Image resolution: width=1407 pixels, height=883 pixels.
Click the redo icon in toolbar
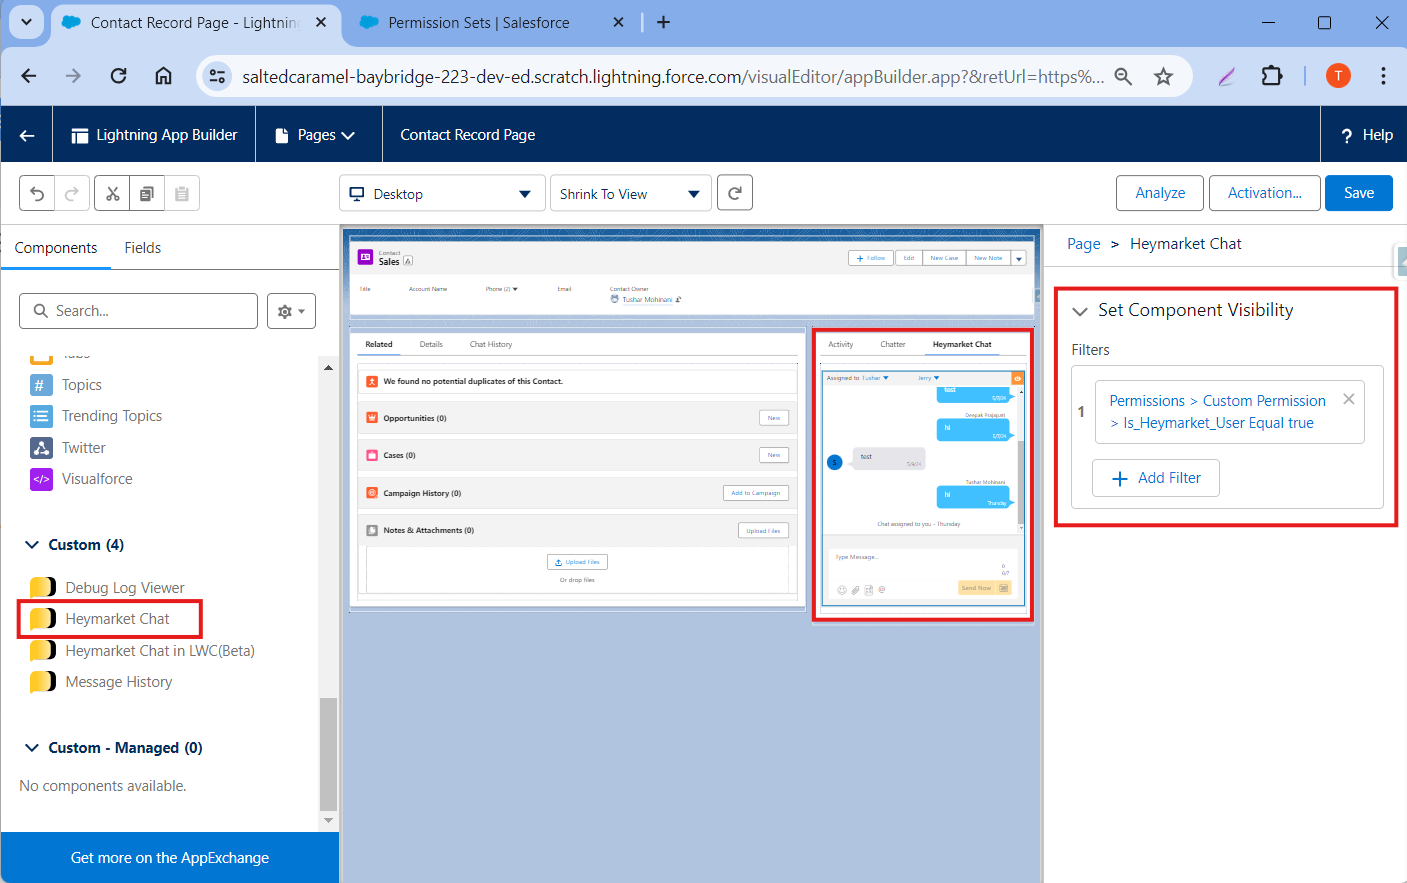coord(72,194)
